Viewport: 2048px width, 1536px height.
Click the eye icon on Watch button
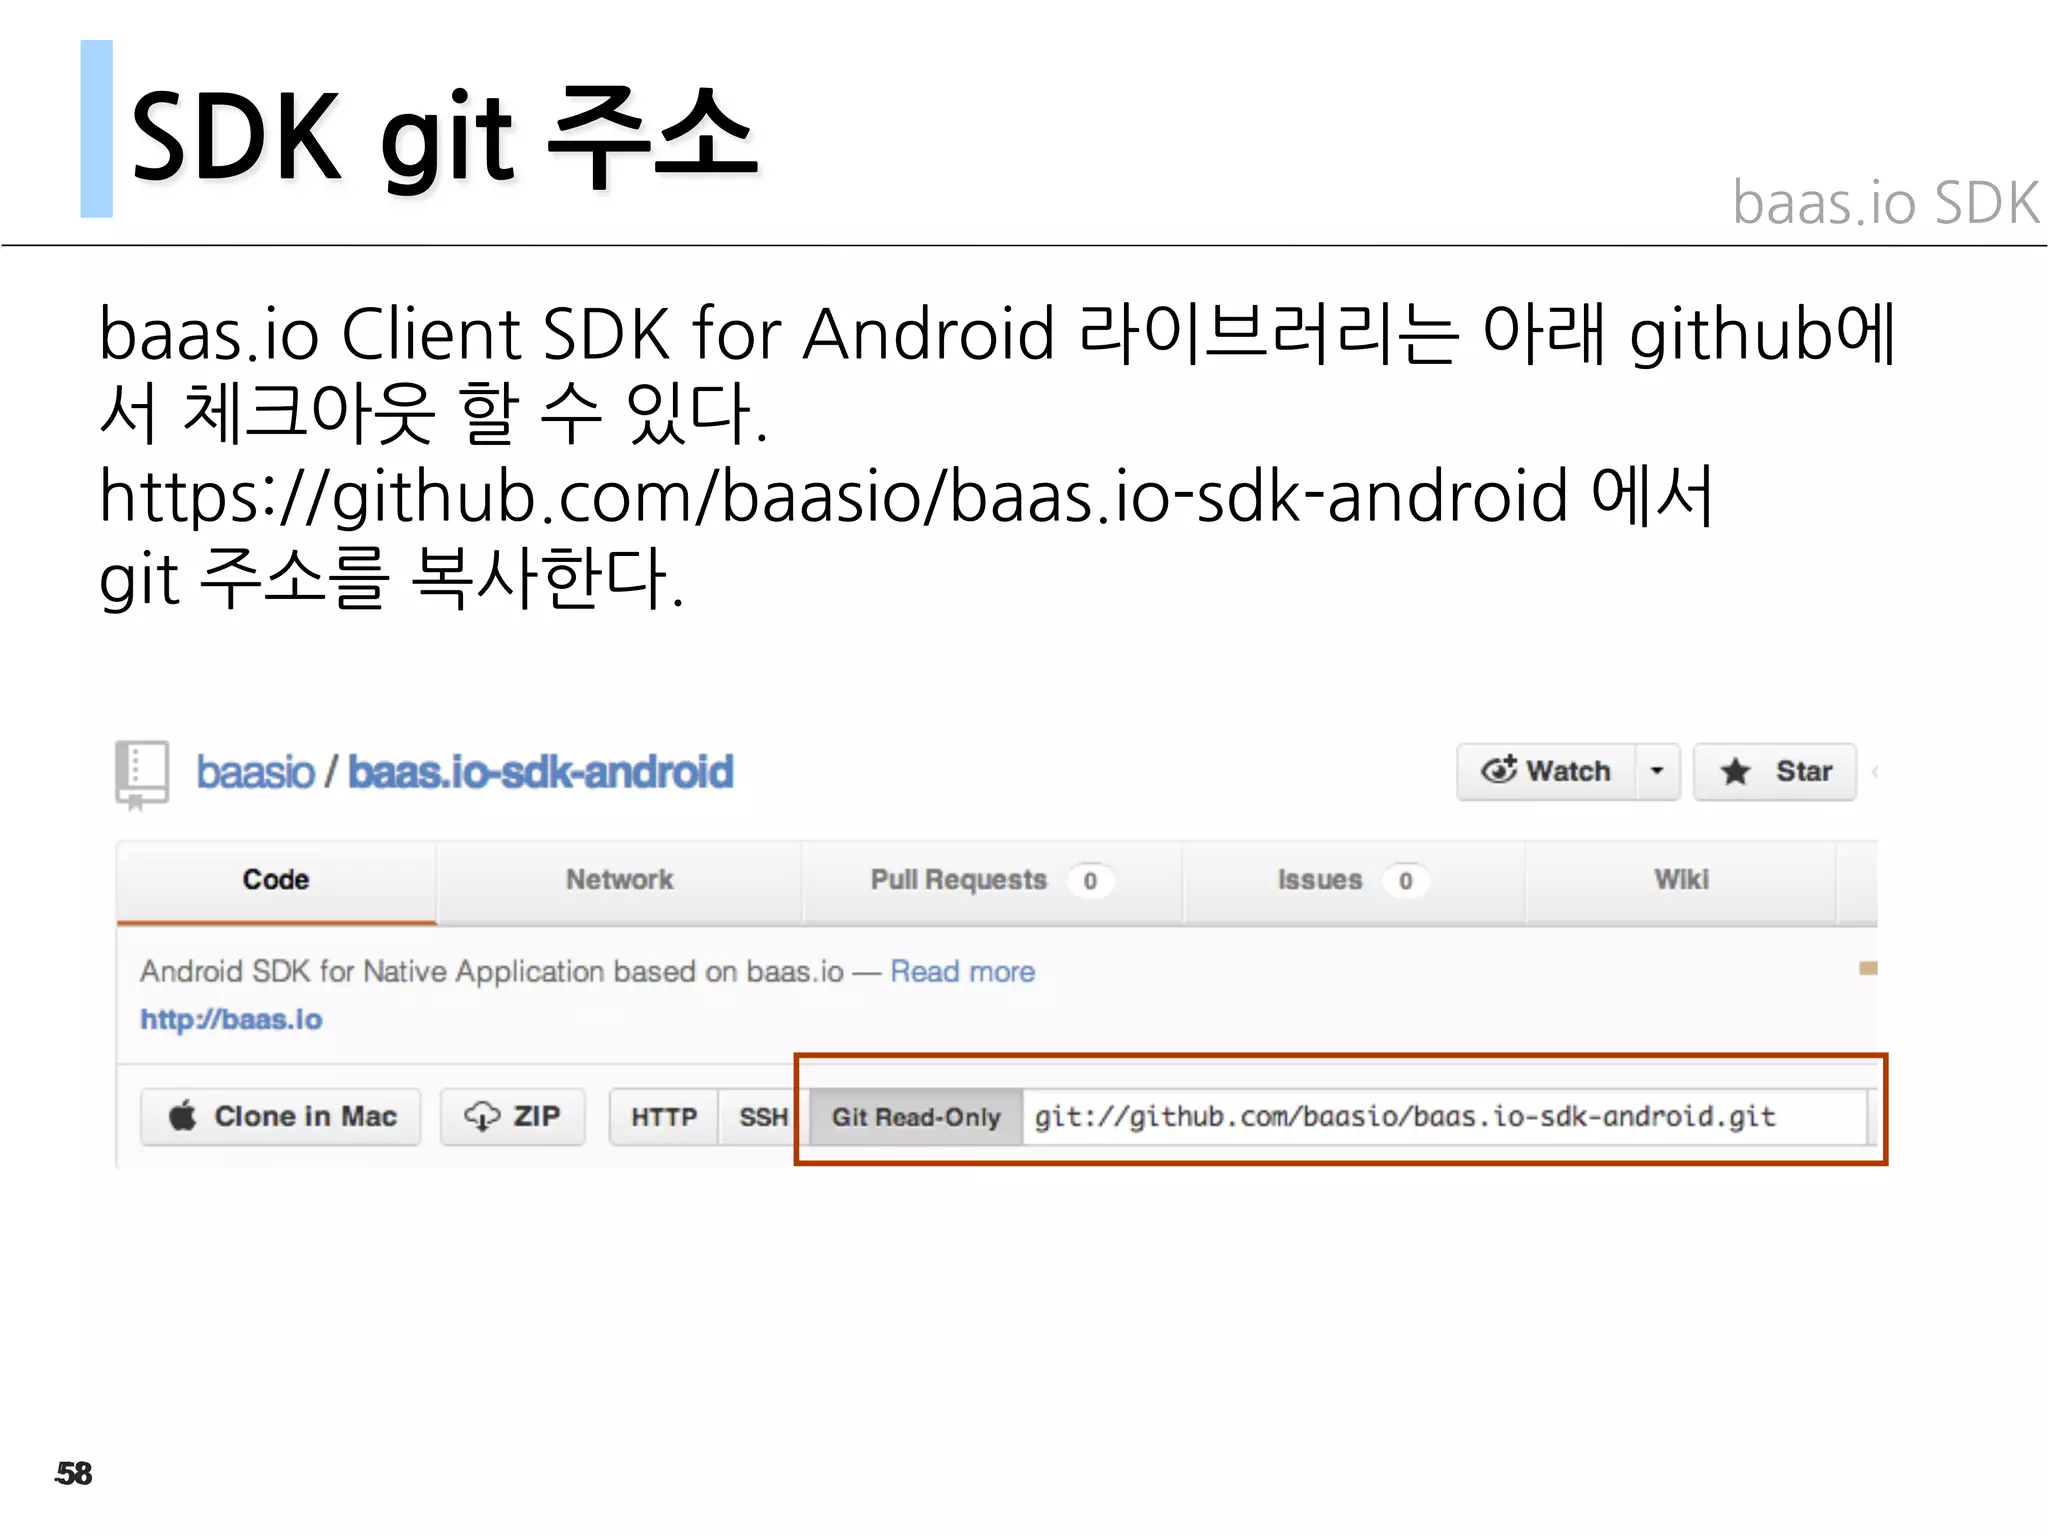(x=1499, y=770)
